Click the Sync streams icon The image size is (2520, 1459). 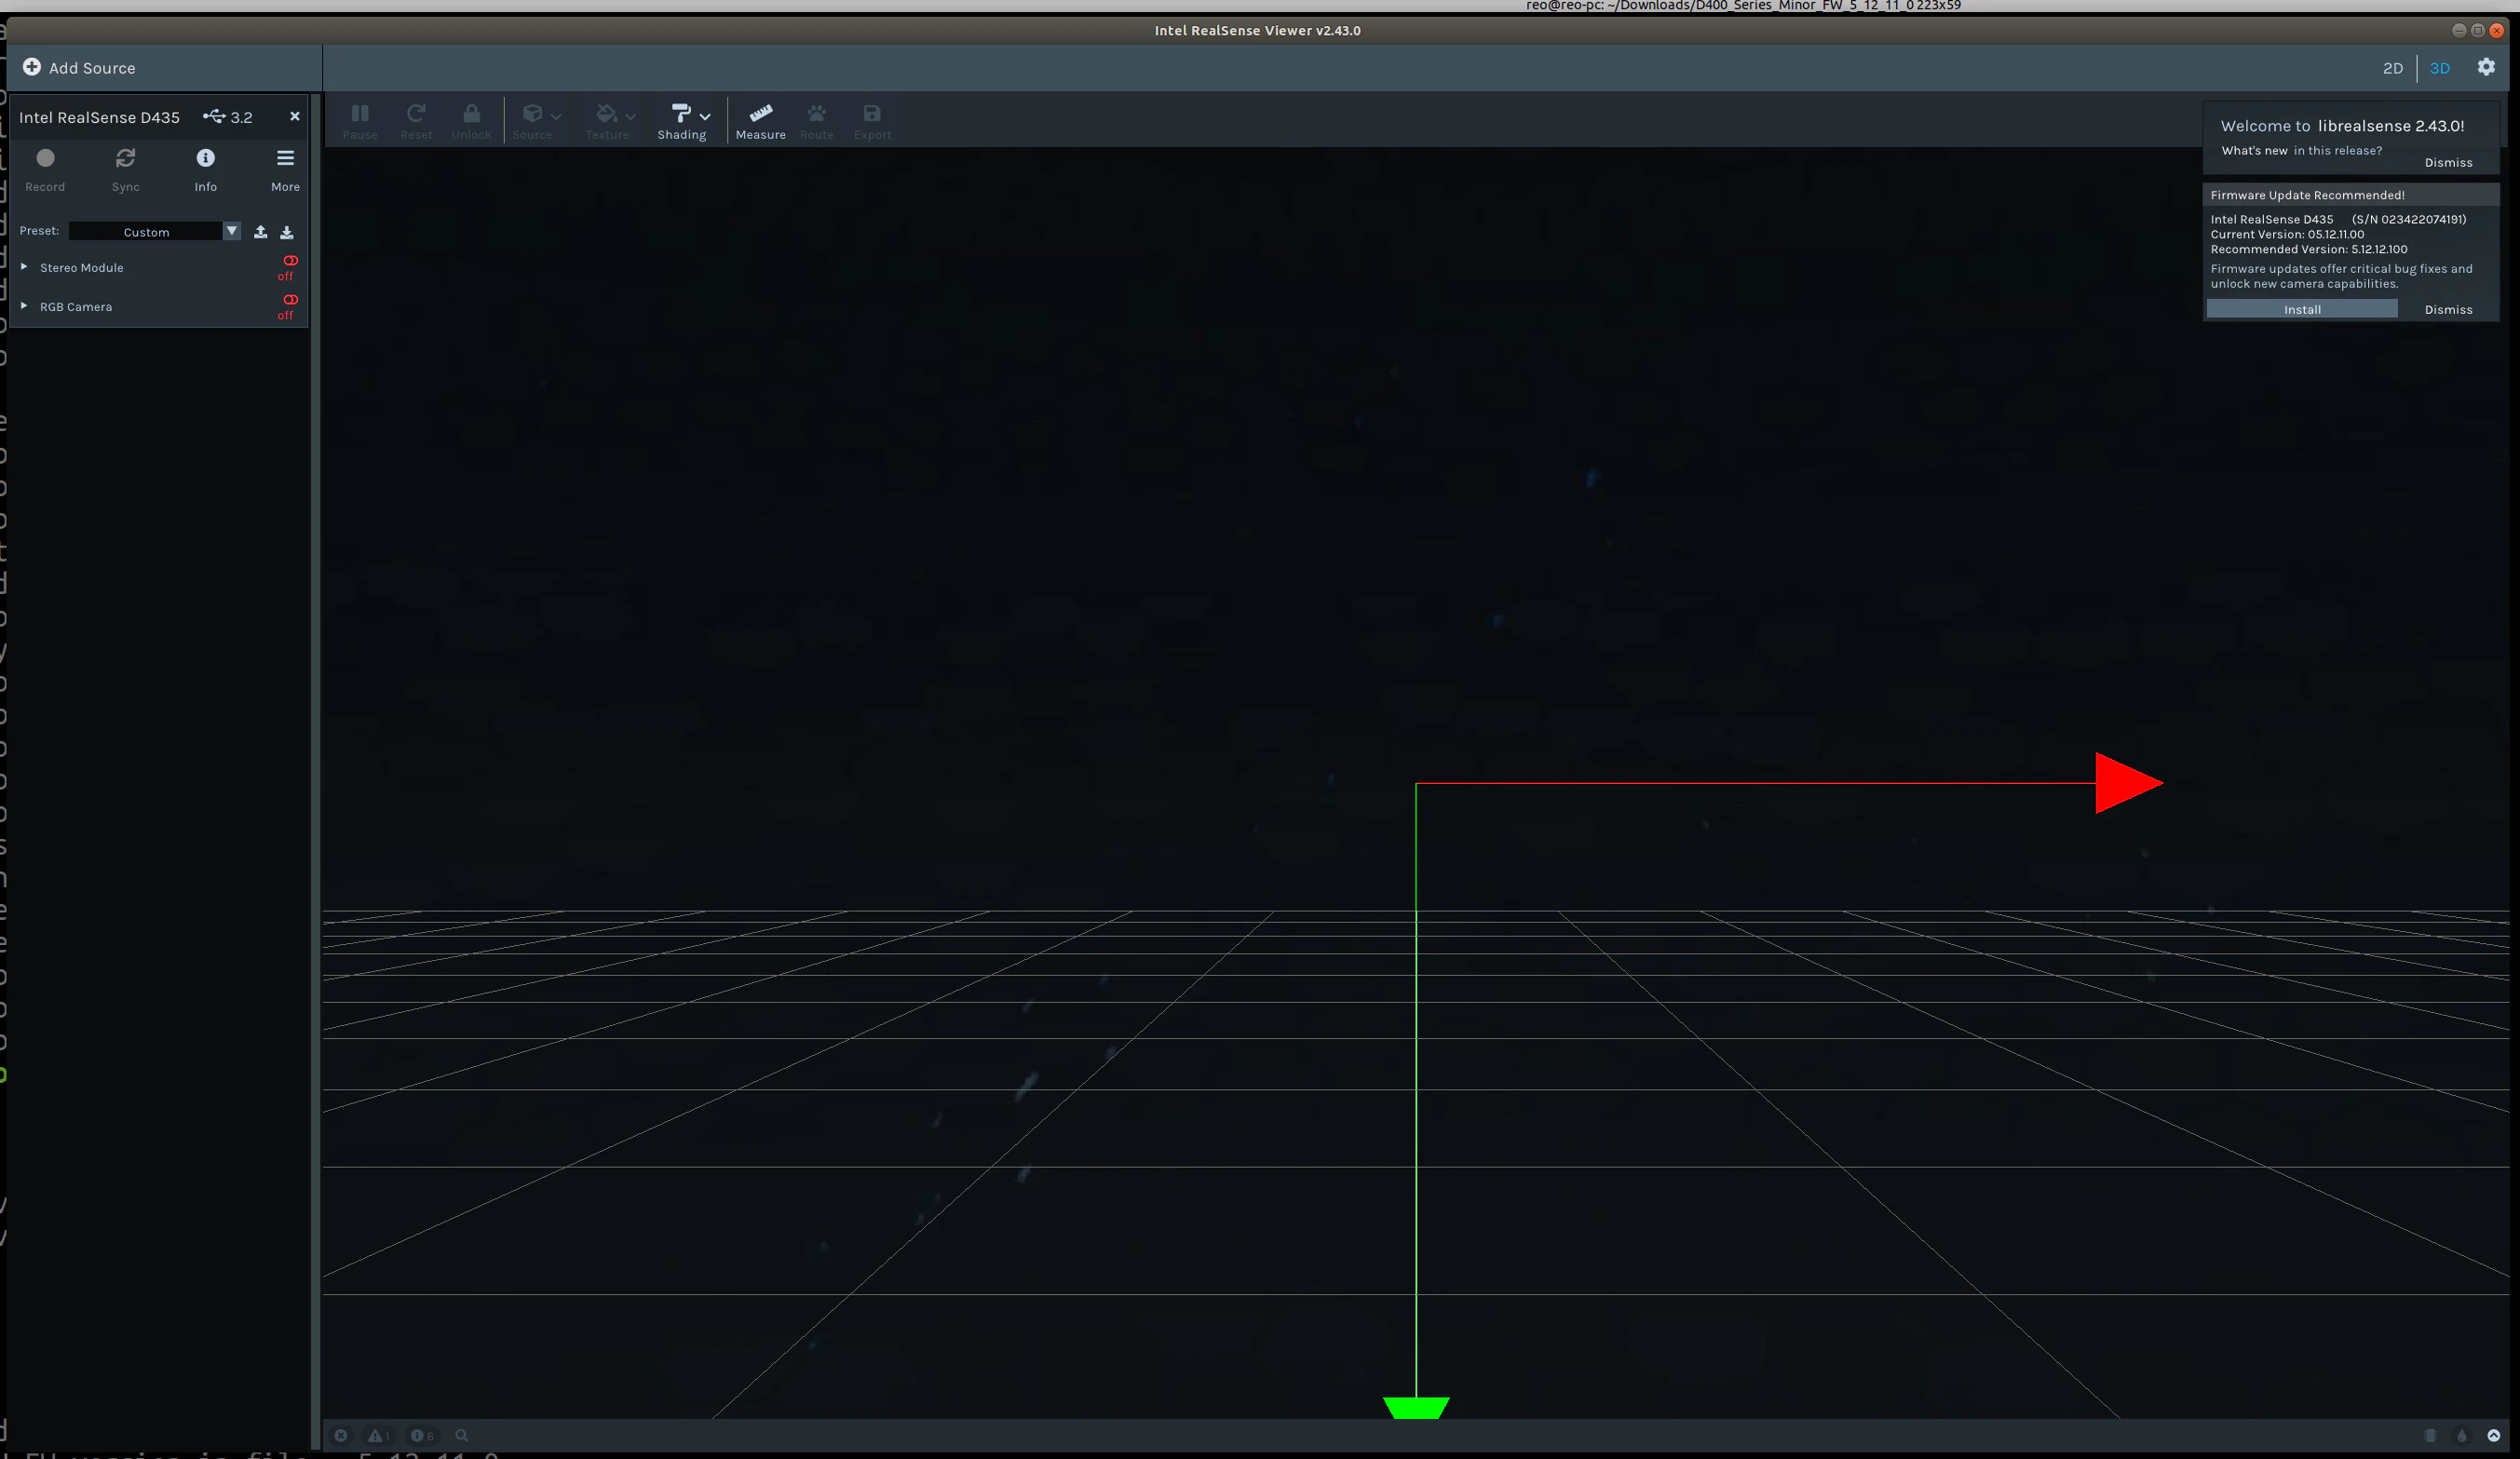(125, 158)
